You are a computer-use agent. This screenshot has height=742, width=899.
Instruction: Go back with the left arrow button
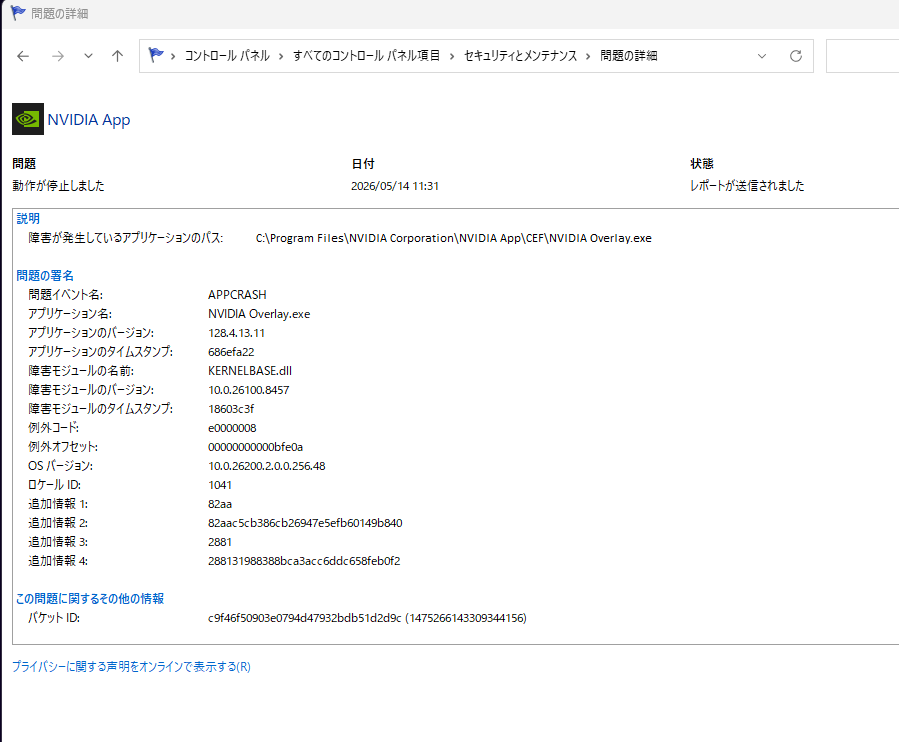[23, 56]
